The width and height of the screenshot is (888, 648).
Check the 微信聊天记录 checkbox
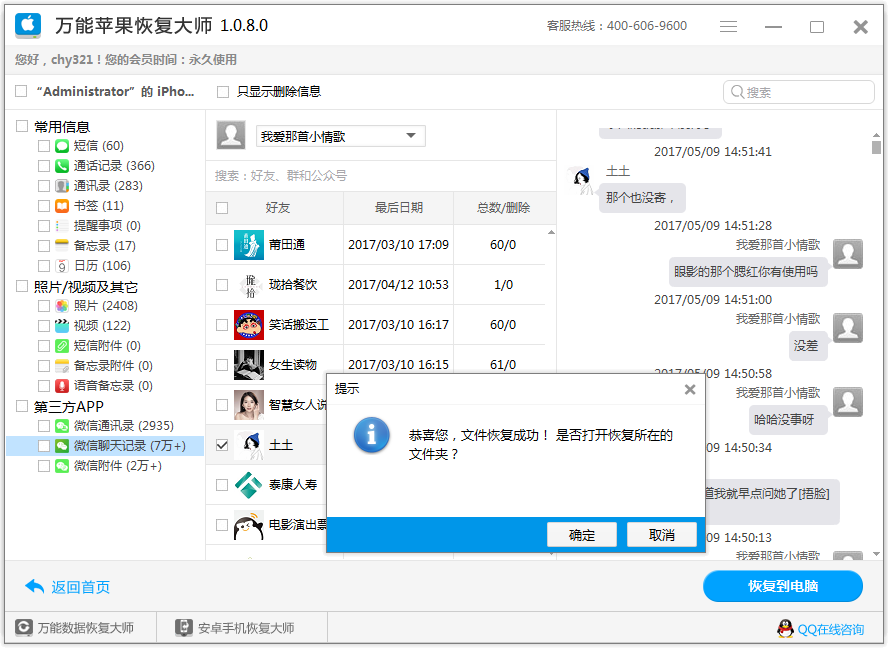[44, 446]
